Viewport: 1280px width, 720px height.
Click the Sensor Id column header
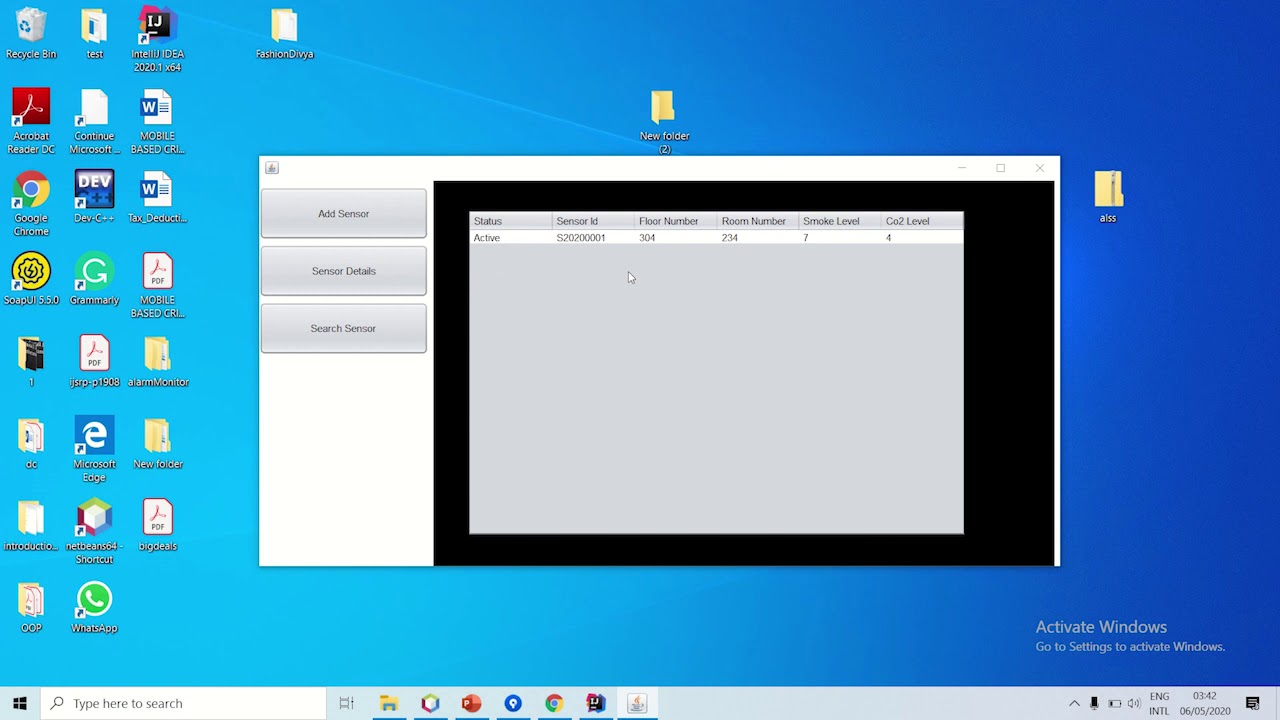click(x=593, y=221)
